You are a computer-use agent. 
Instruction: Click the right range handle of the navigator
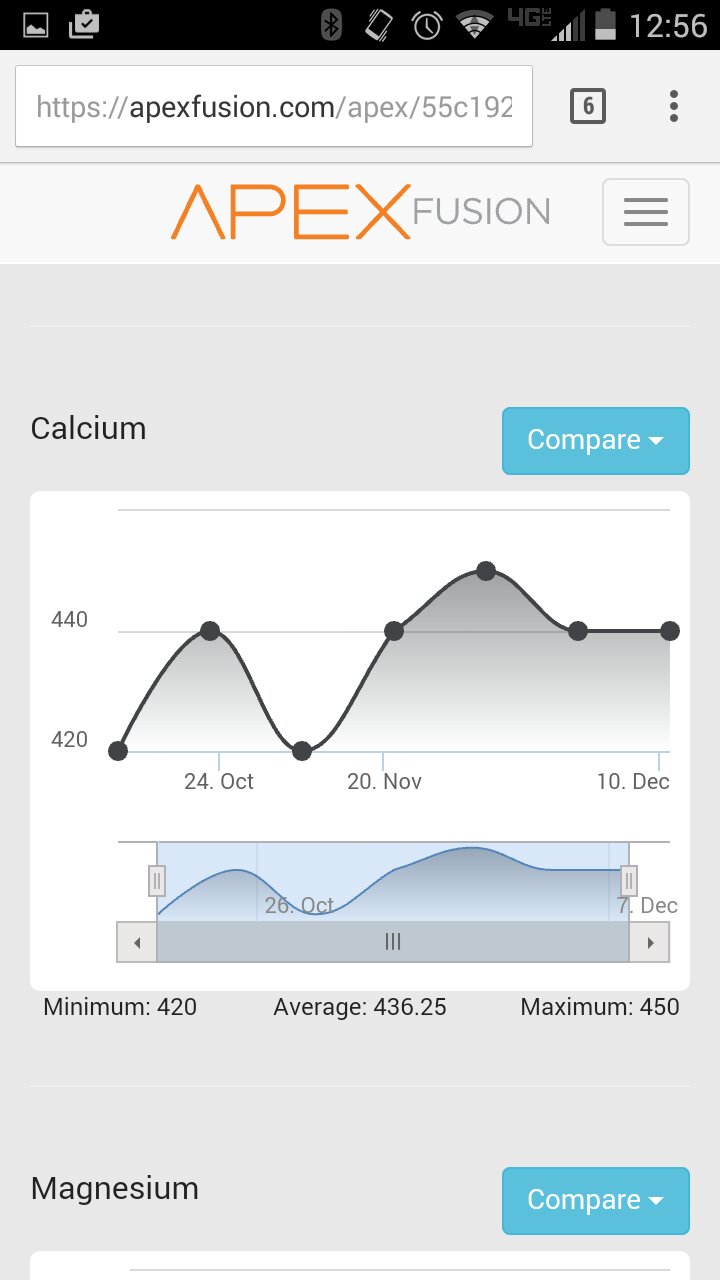click(x=629, y=881)
